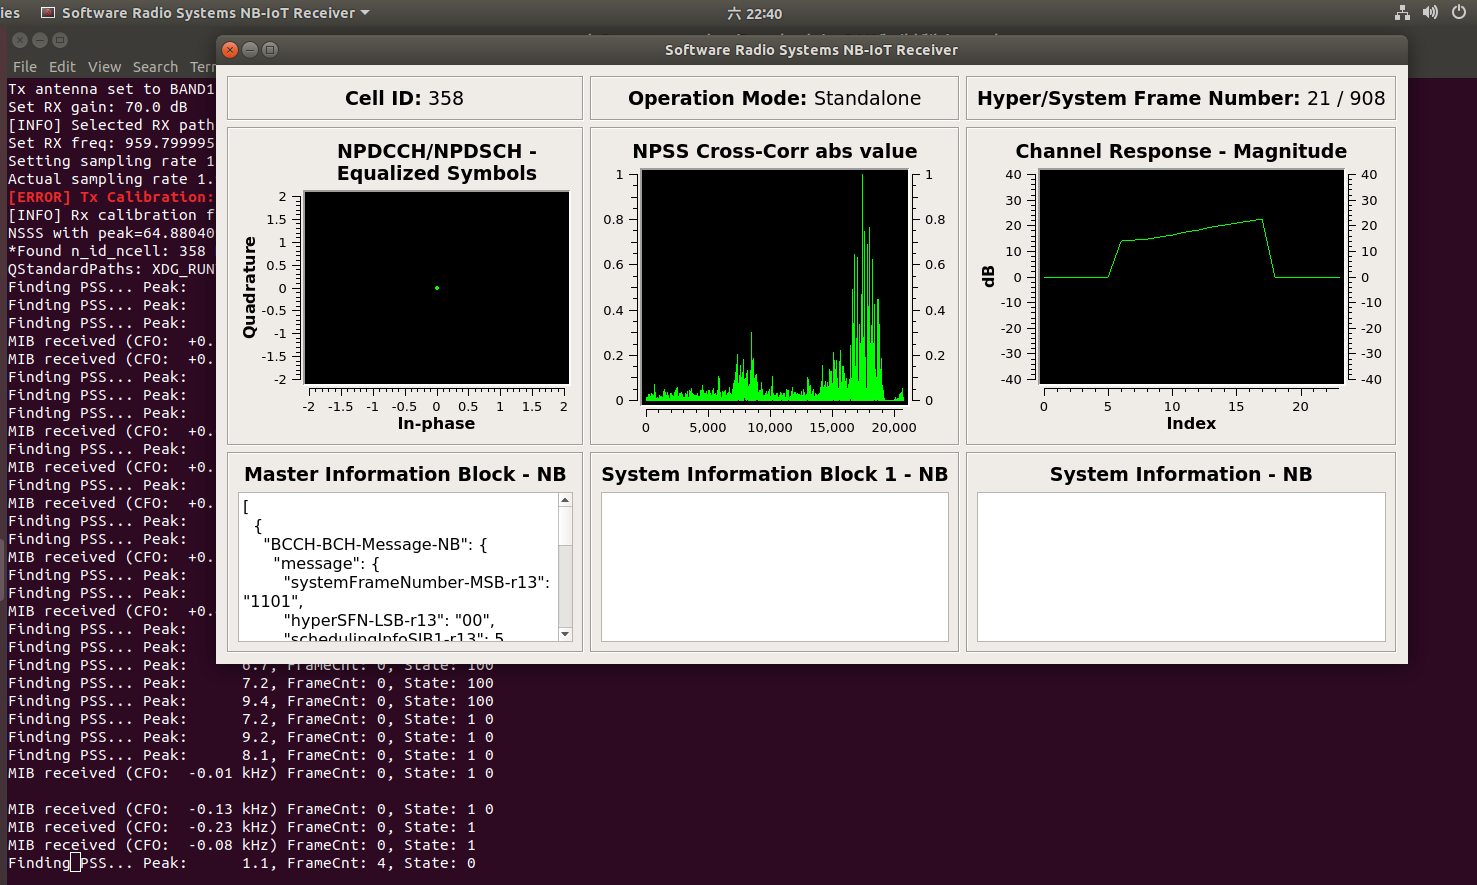1477x885 pixels.
Task: Open the Software Radio Systems NB-IoT Receiver app menu
Action: coord(205,13)
